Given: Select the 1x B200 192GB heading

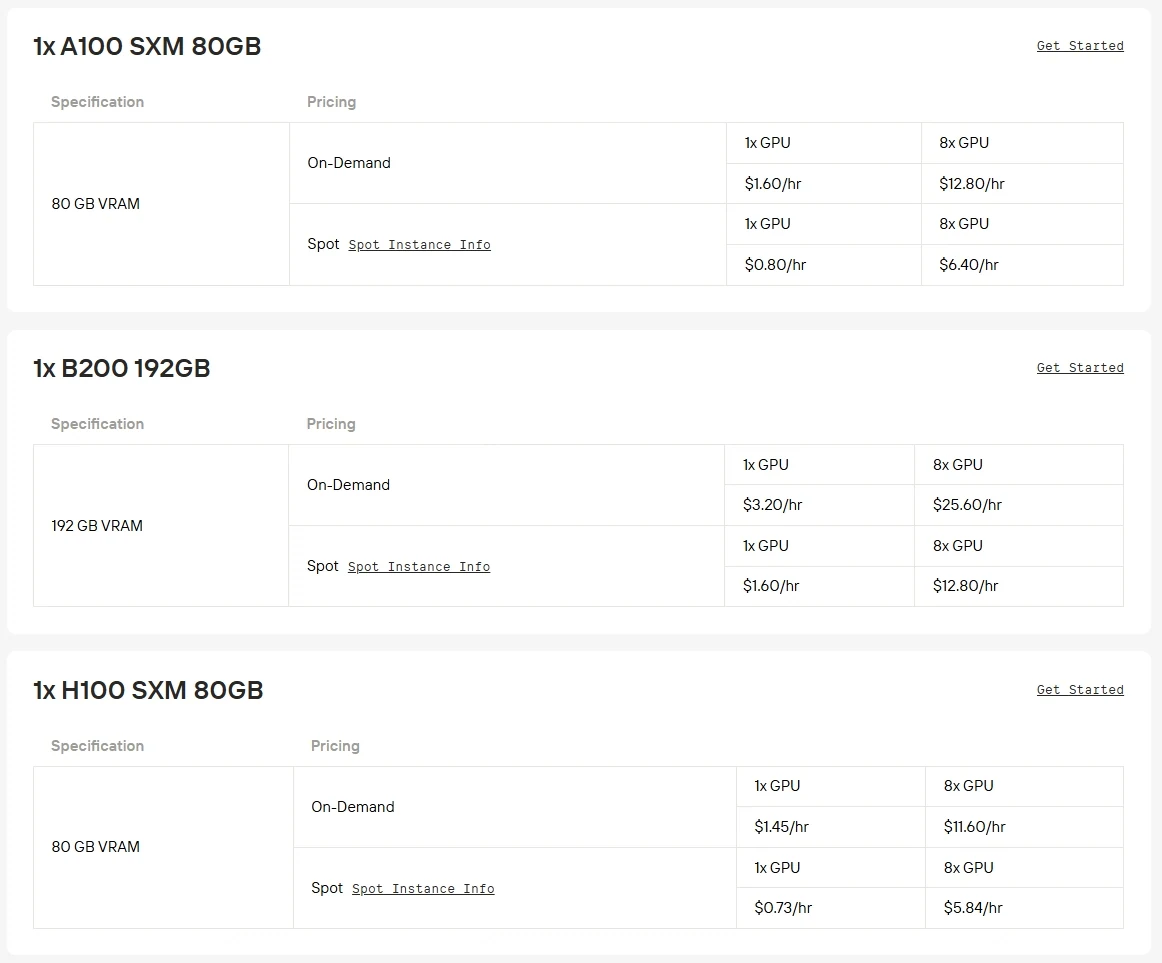Looking at the screenshot, I should tap(122, 368).
